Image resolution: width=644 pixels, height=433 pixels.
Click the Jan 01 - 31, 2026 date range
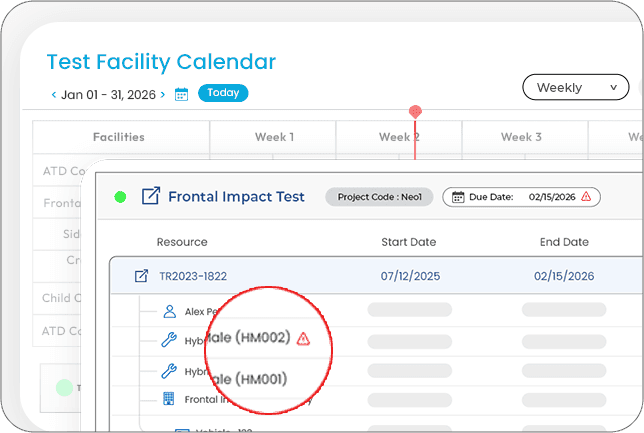click(x=108, y=95)
